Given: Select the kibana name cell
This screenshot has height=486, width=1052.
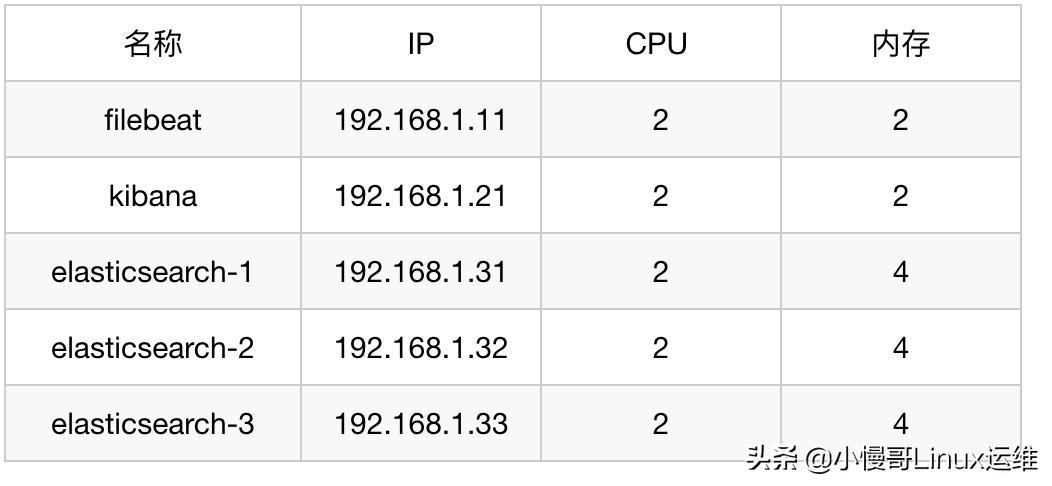Looking at the screenshot, I should pyautogui.click(x=153, y=196).
